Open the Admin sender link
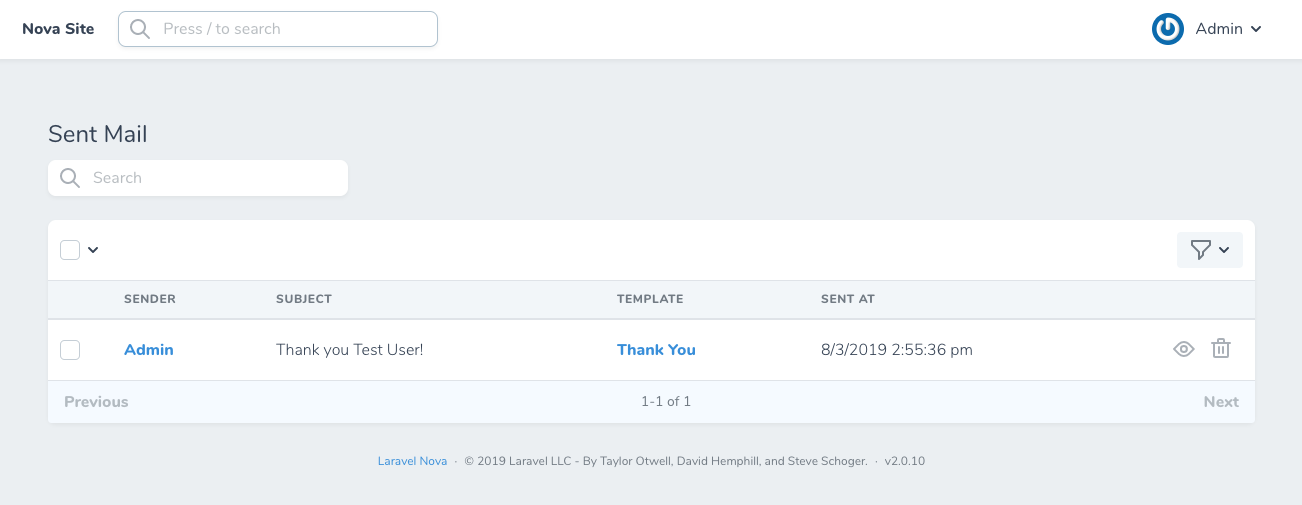The image size is (1302, 505). (x=149, y=350)
